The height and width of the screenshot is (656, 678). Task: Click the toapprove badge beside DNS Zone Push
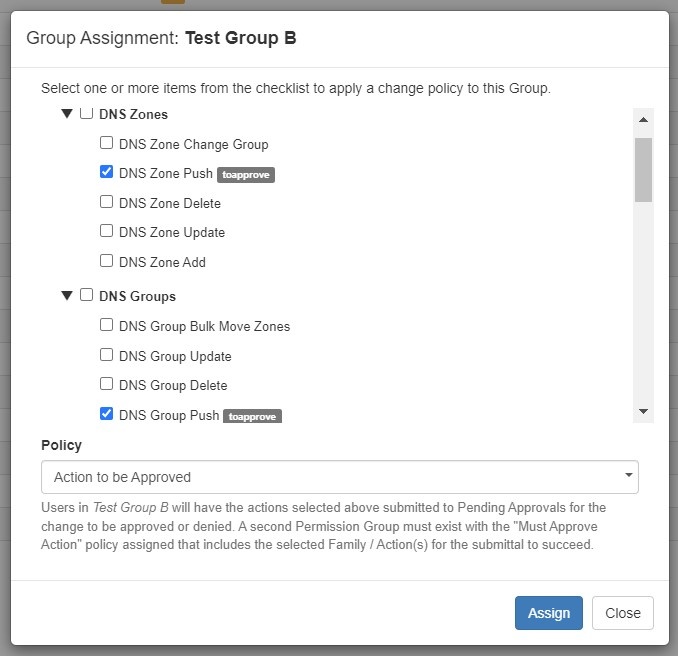click(x=245, y=174)
